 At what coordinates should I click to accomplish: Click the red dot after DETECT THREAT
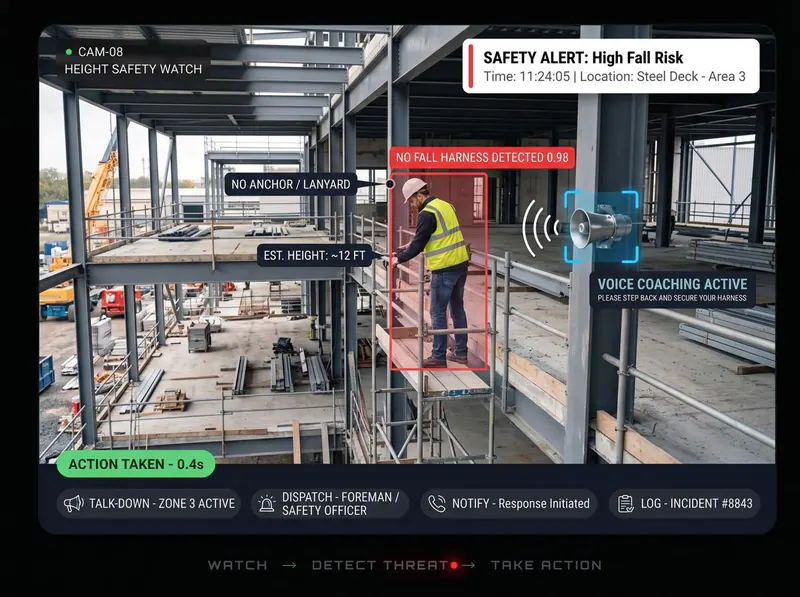point(454,565)
